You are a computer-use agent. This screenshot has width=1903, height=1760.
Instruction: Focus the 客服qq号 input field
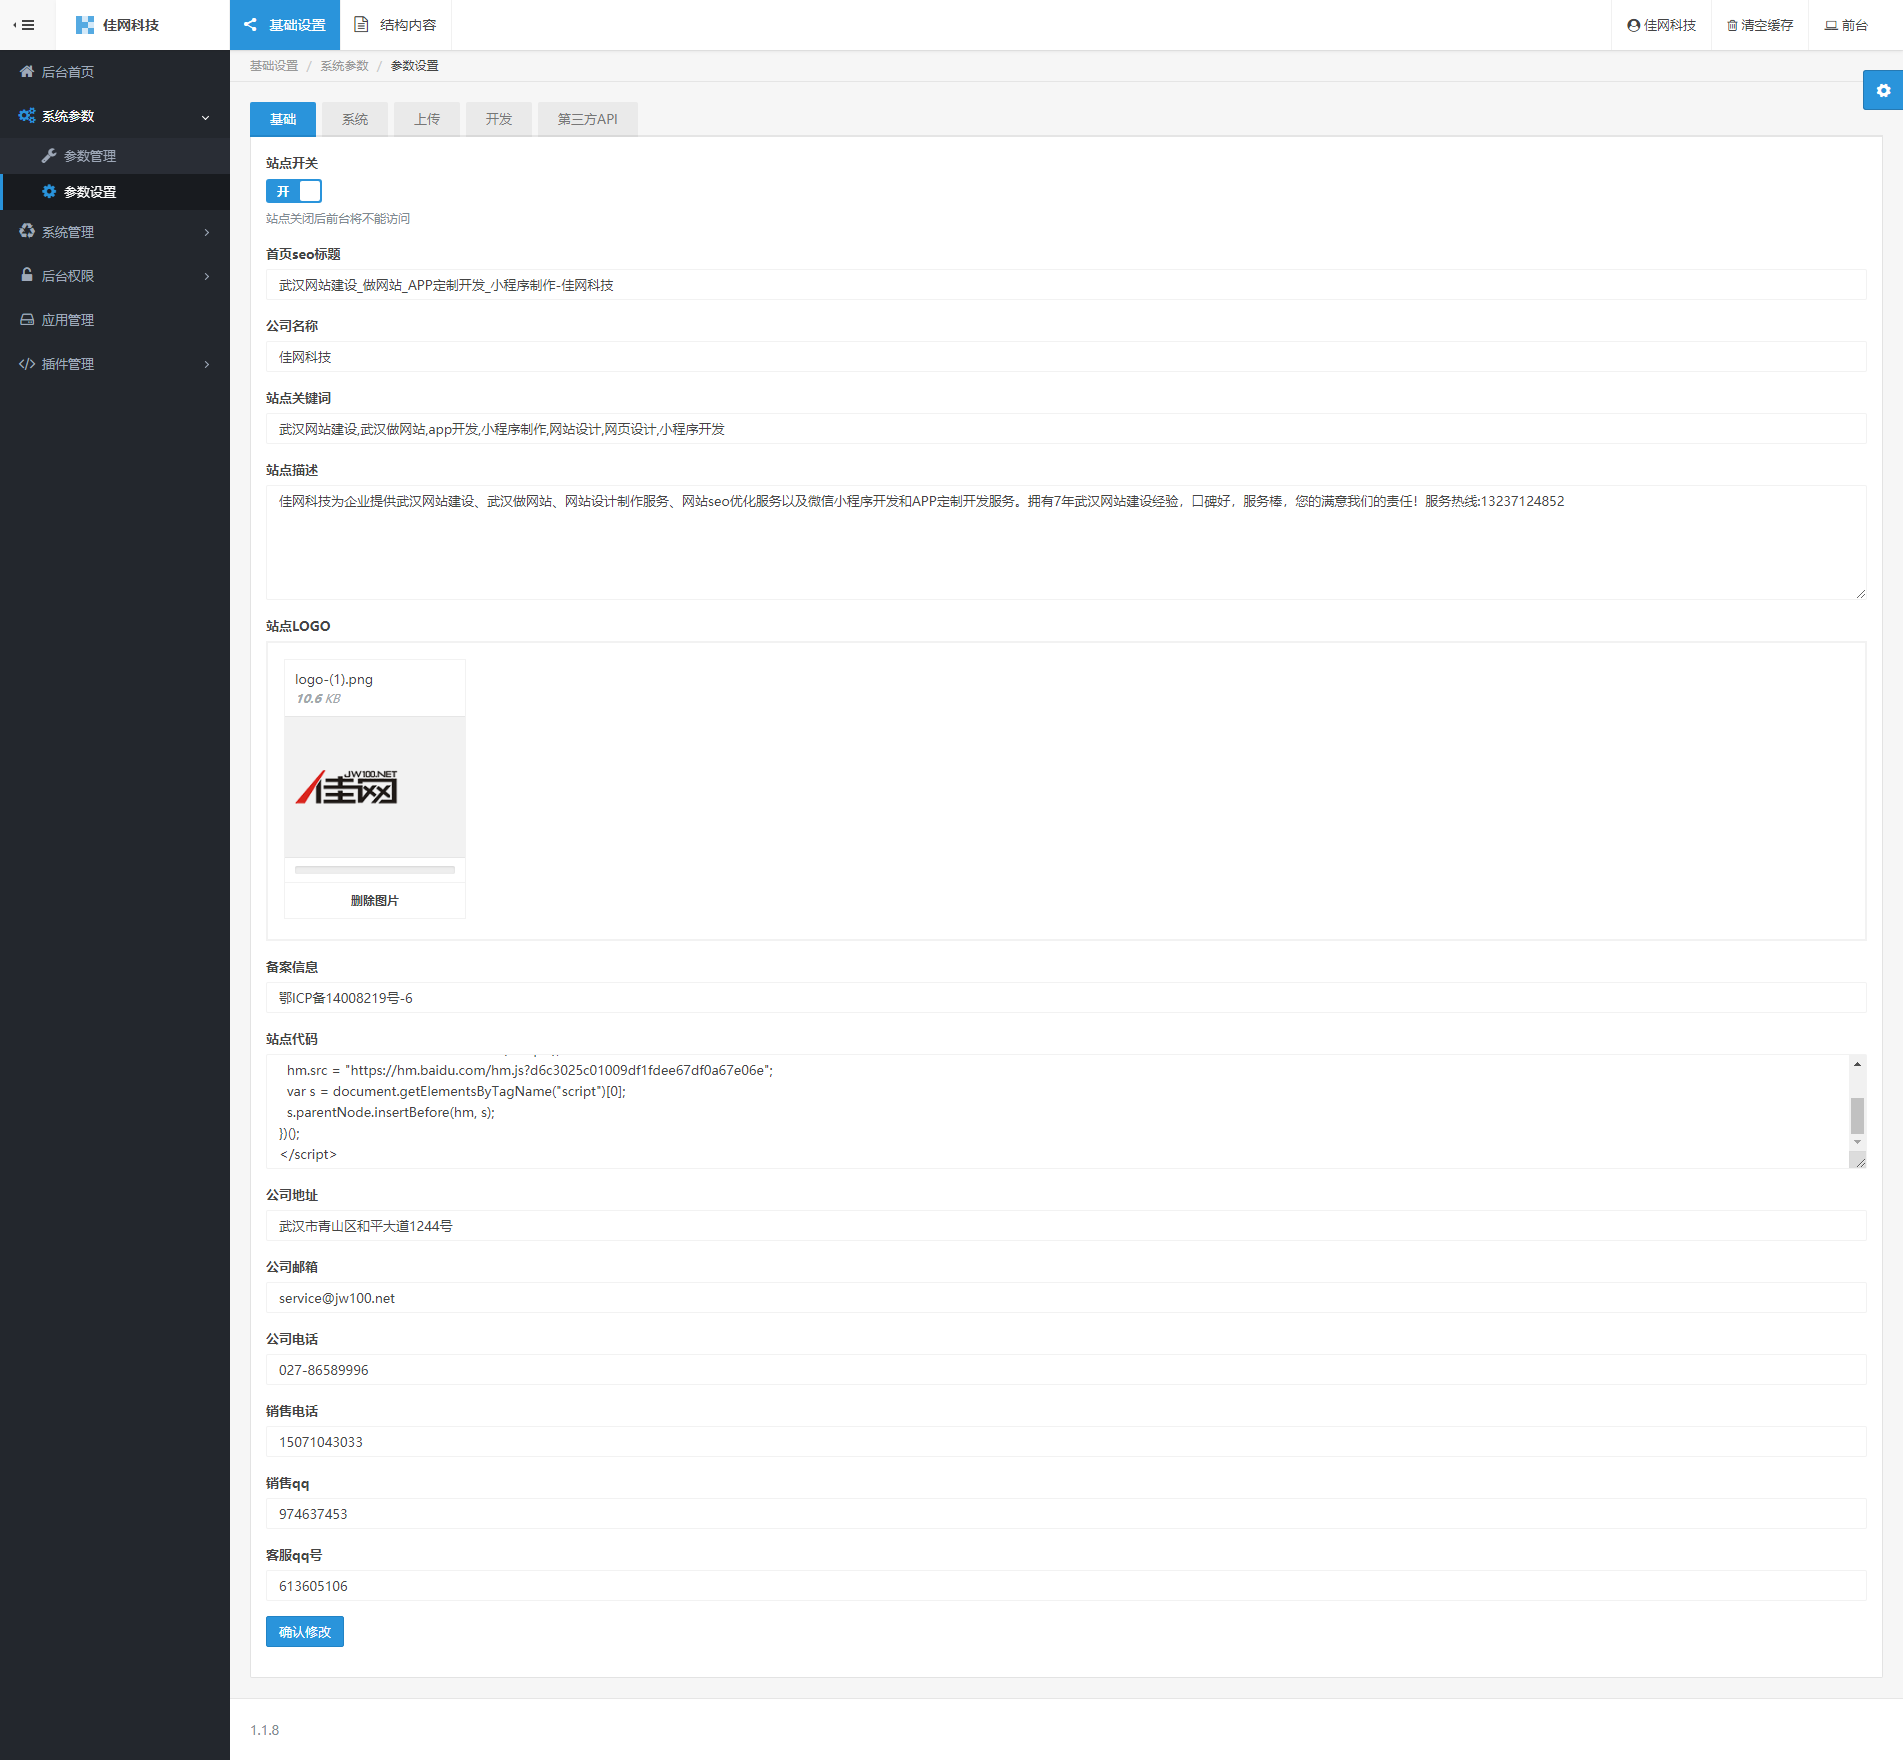click(x=1066, y=1586)
